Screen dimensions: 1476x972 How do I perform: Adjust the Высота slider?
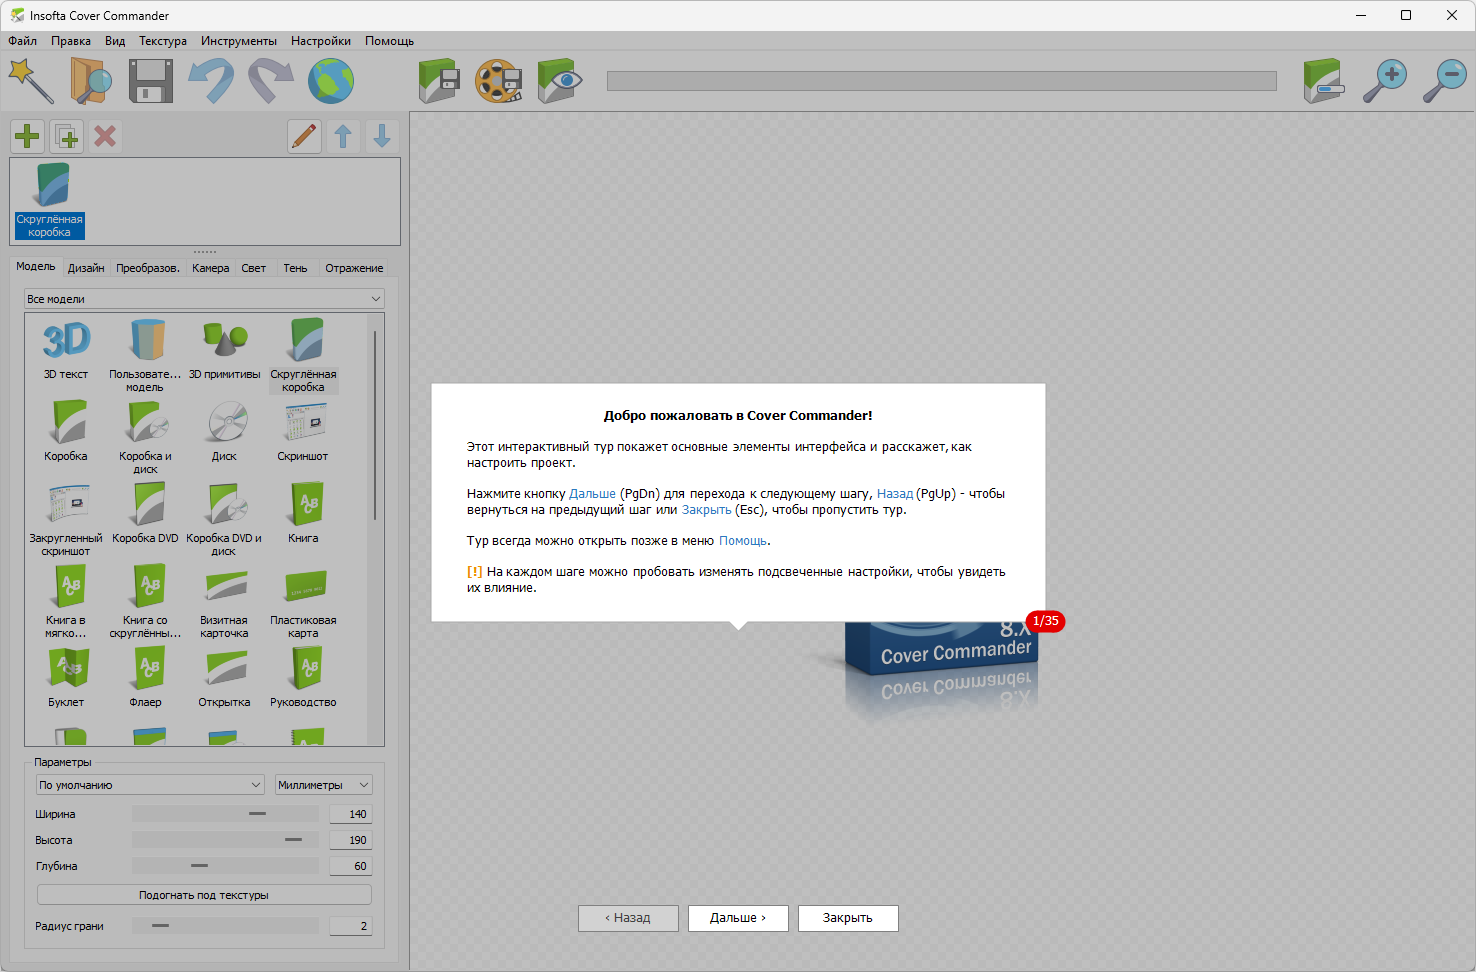(225, 840)
